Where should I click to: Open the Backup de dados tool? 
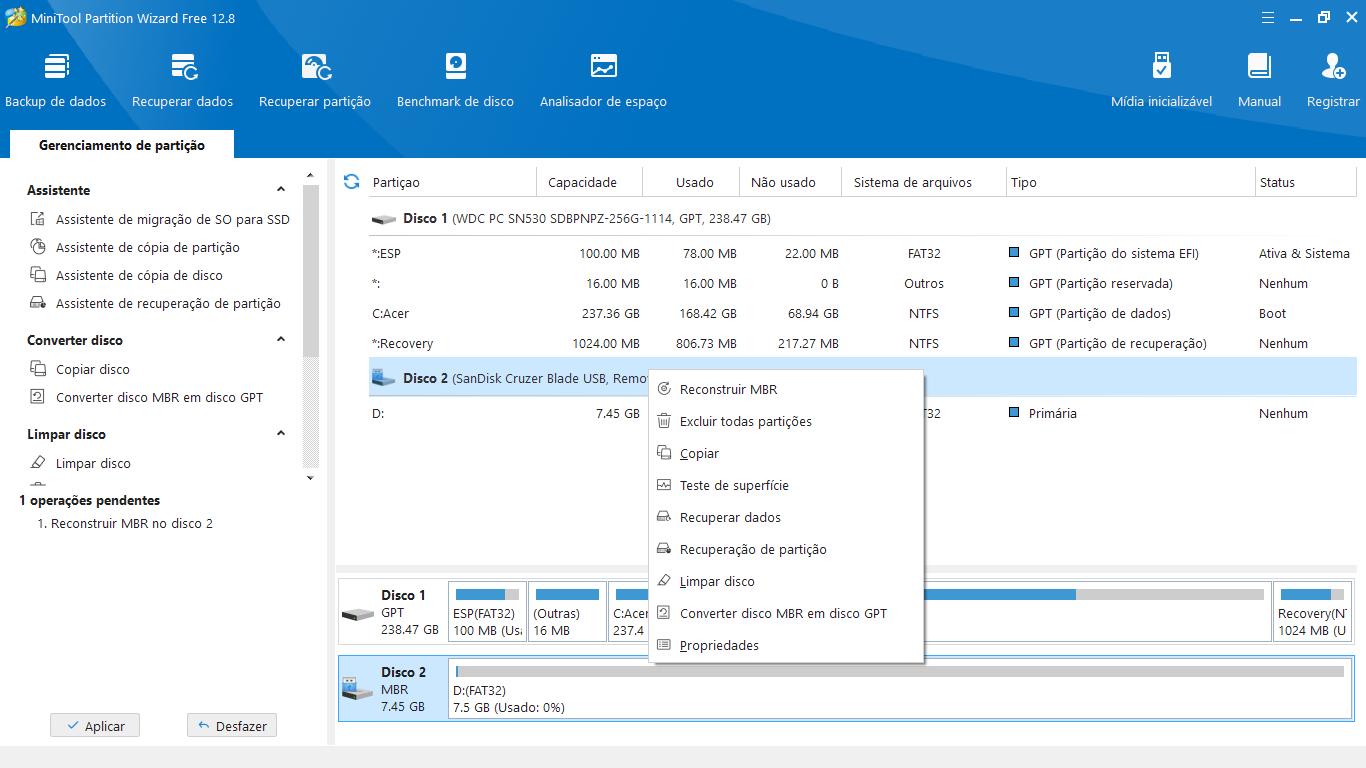tap(56, 68)
